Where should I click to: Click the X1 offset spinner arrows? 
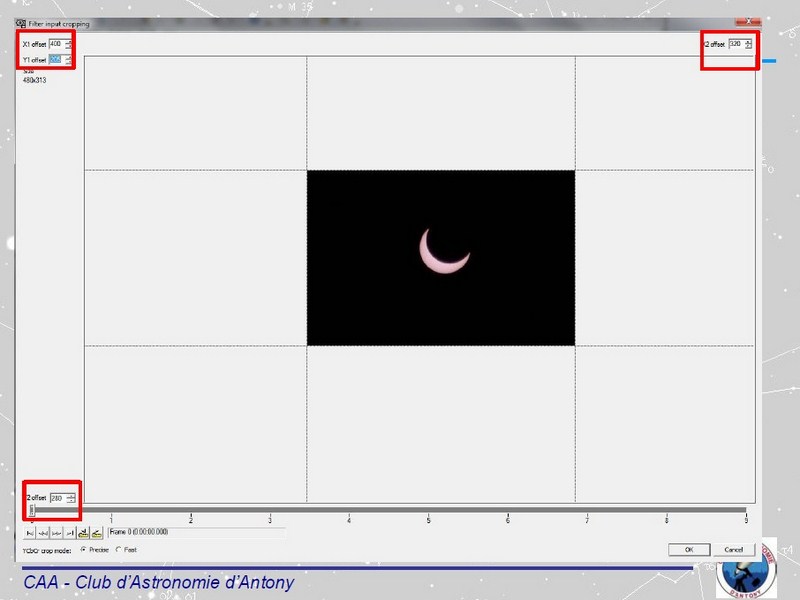[x=69, y=44]
